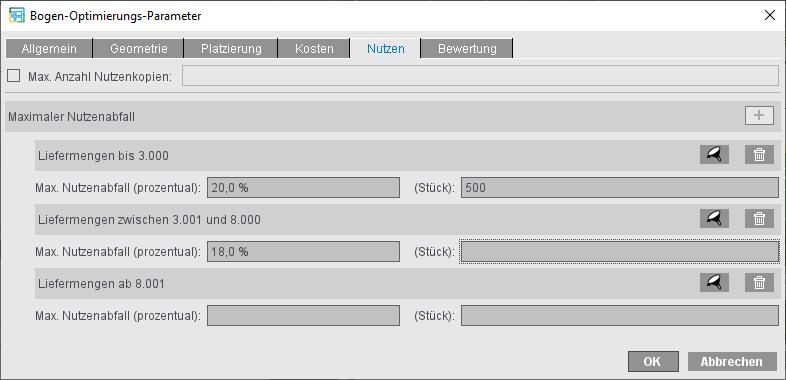Select the Platzierung tab
Viewport: 786px width, 380px height.
pos(231,49)
